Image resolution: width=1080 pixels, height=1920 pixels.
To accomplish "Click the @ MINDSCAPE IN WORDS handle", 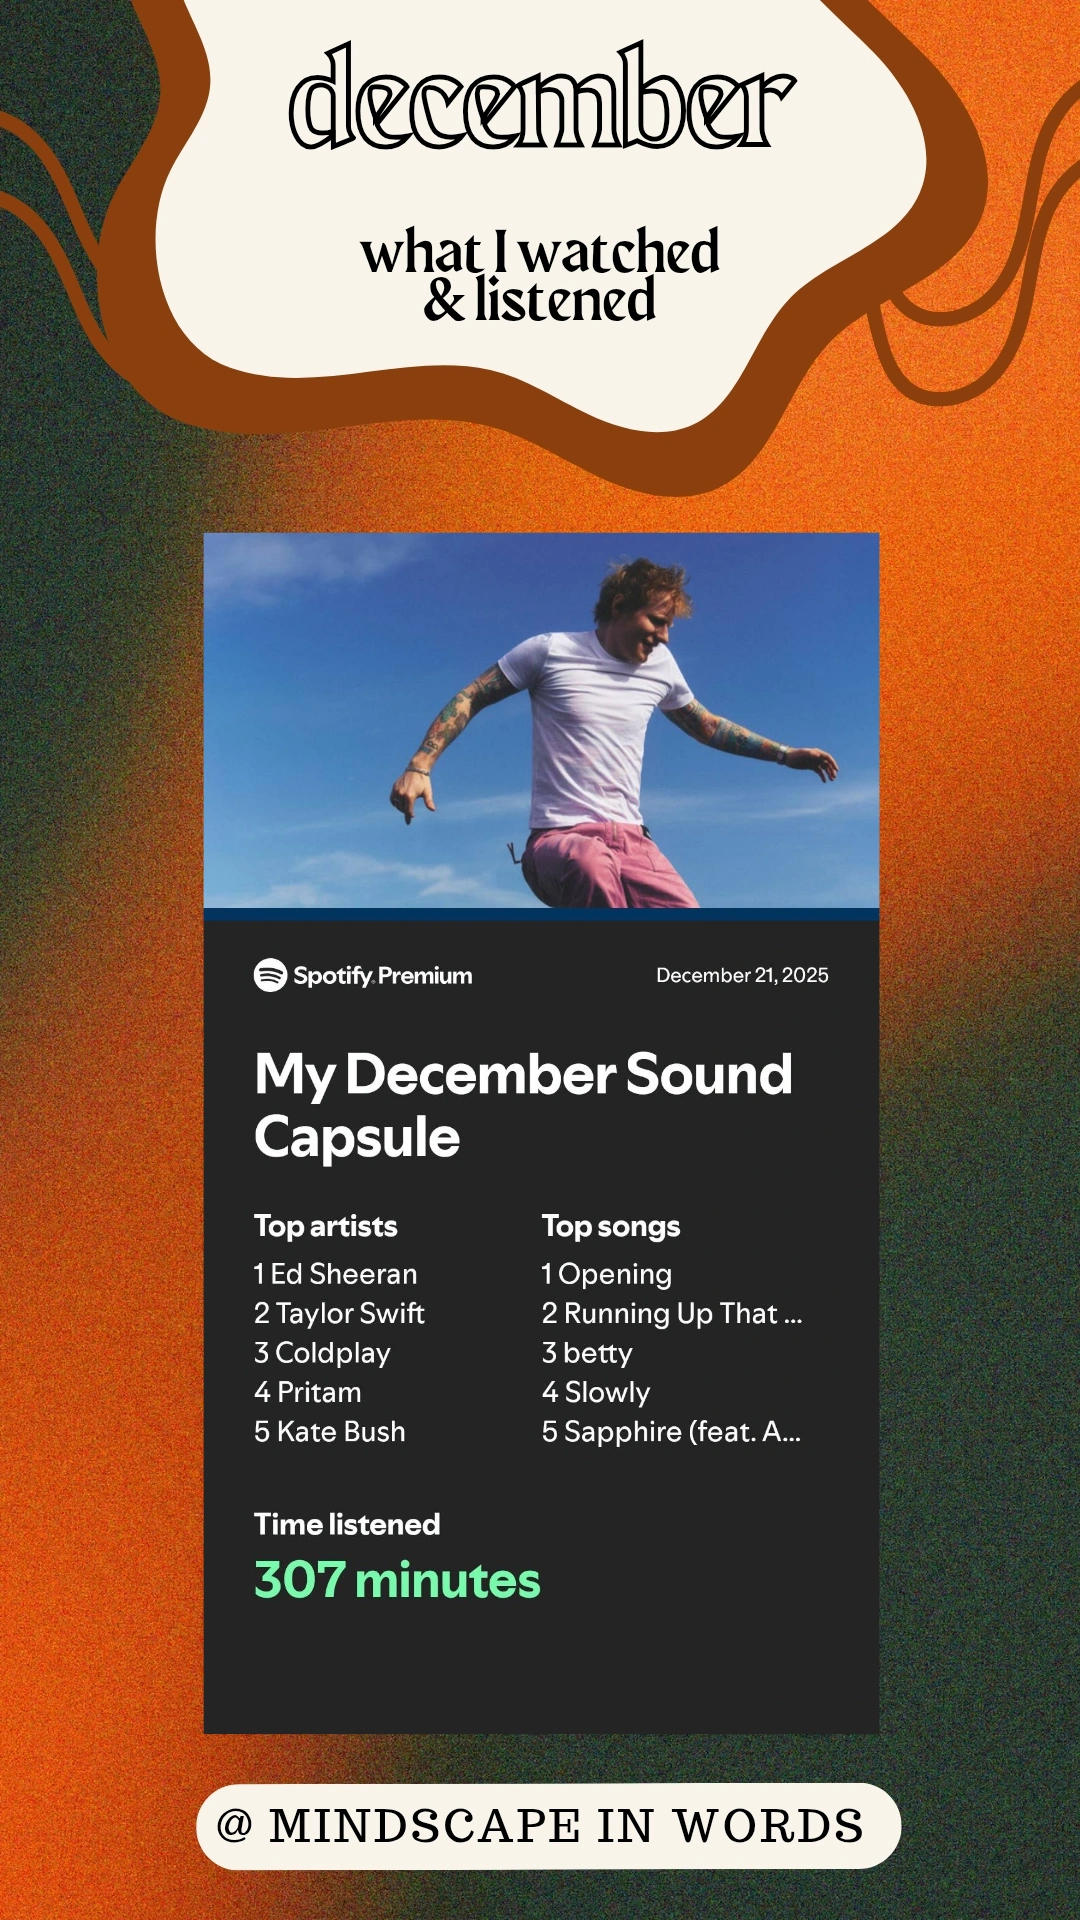I will pyautogui.click(x=548, y=1826).
